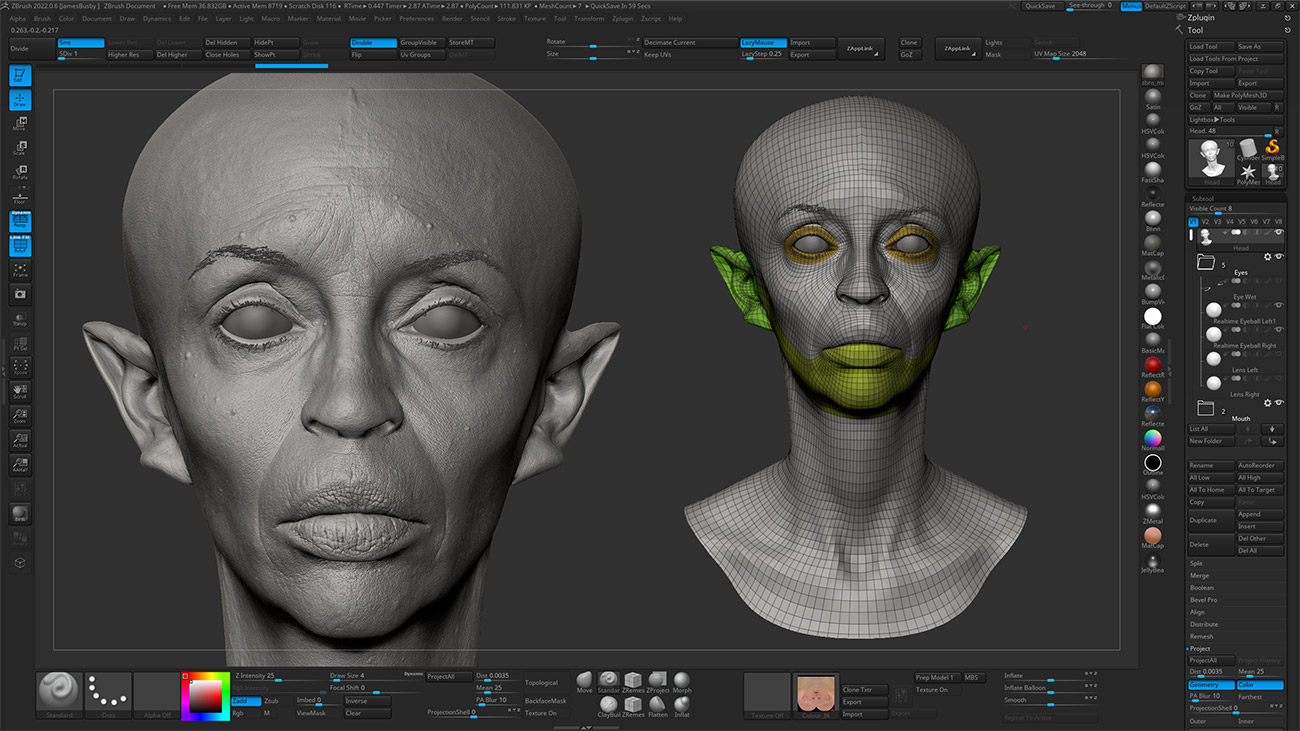Select the Draw mode icon
1300x731 pixels.
(20, 100)
